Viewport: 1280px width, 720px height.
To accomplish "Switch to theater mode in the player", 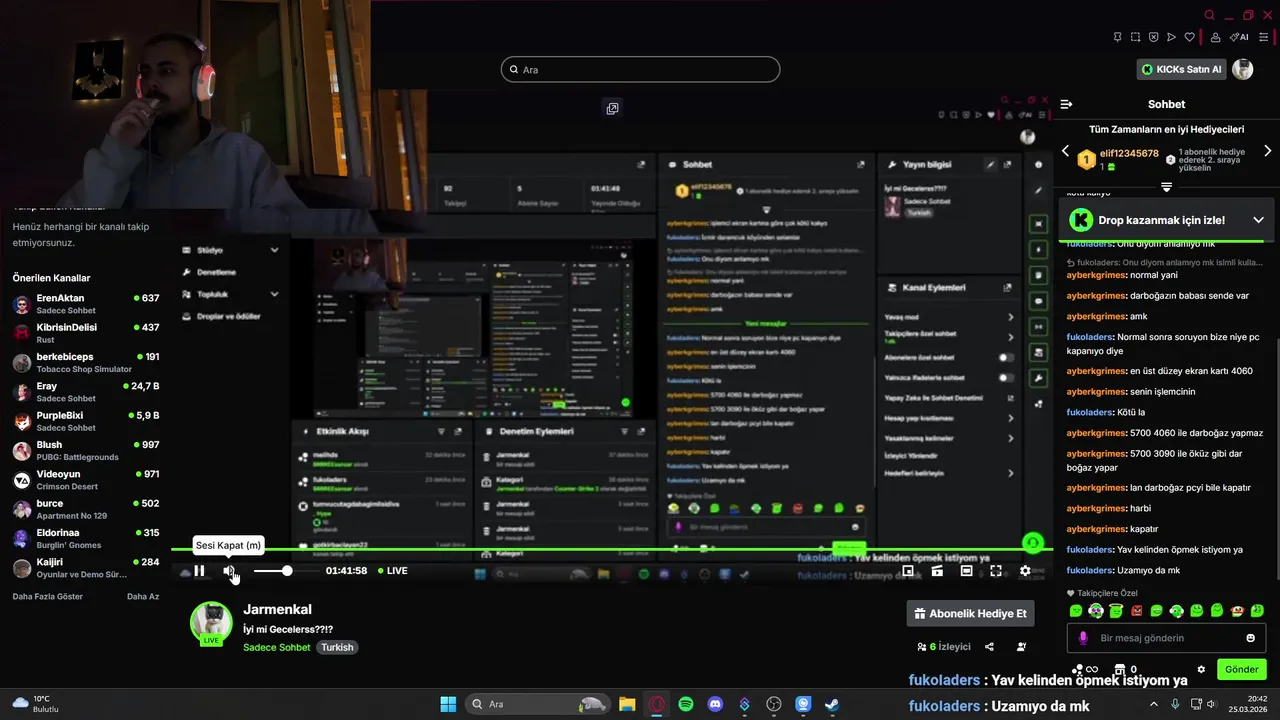I will coord(966,571).
